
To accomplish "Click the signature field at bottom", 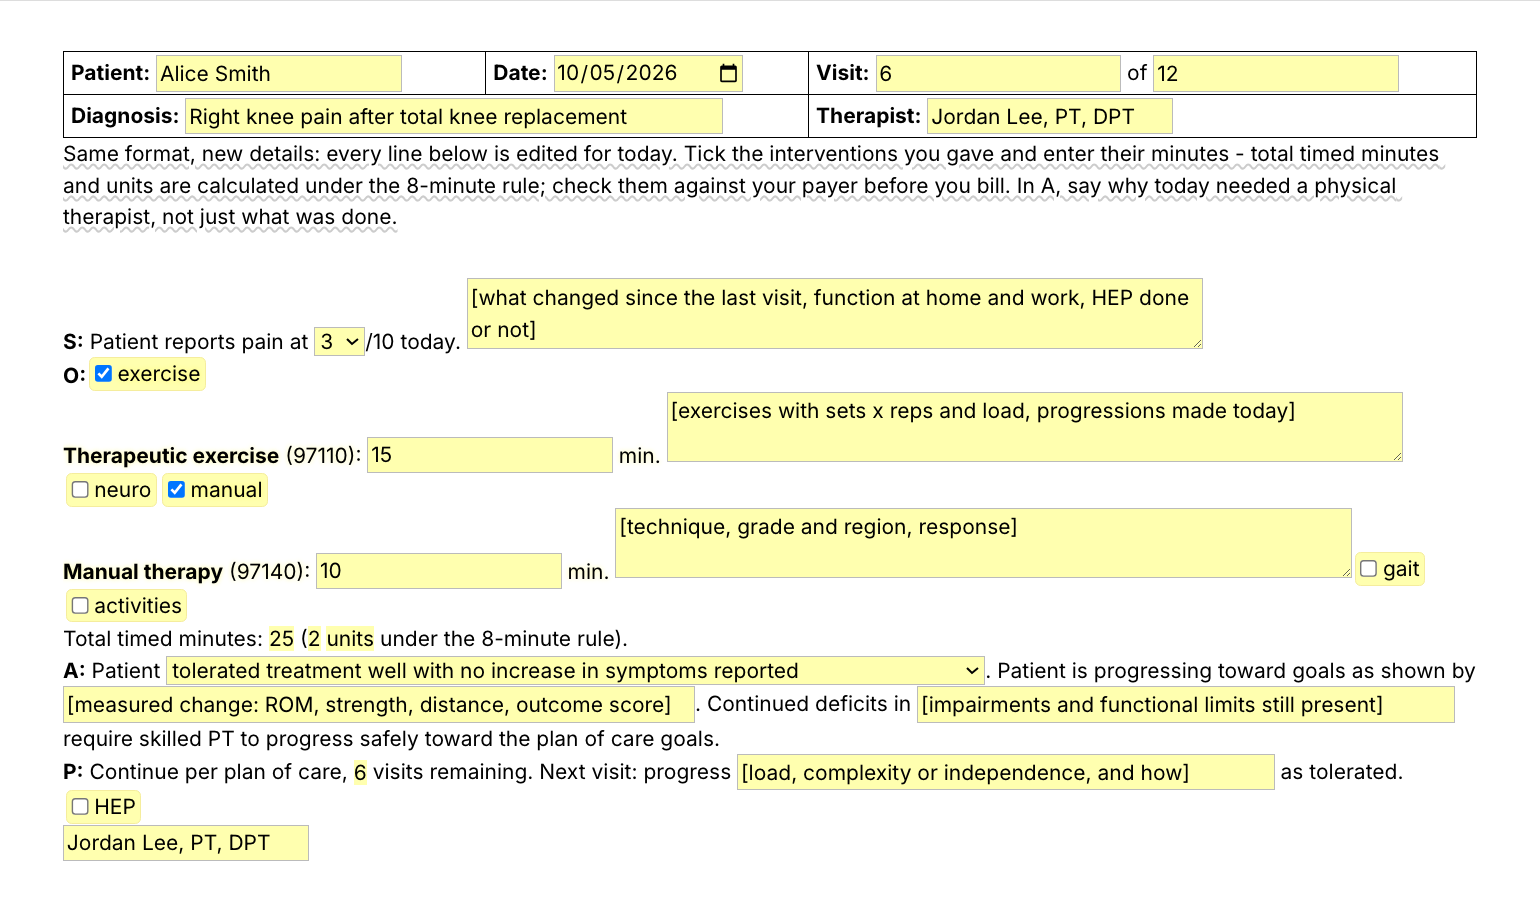I will [186, 843].
